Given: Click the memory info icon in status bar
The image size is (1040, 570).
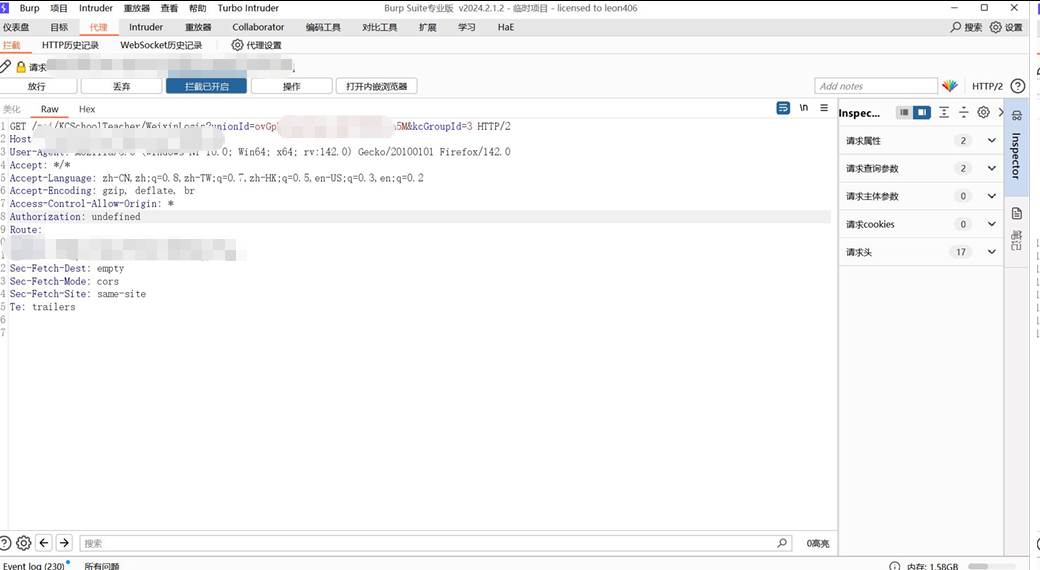Looking at the screenshot, I should [895, 566].
